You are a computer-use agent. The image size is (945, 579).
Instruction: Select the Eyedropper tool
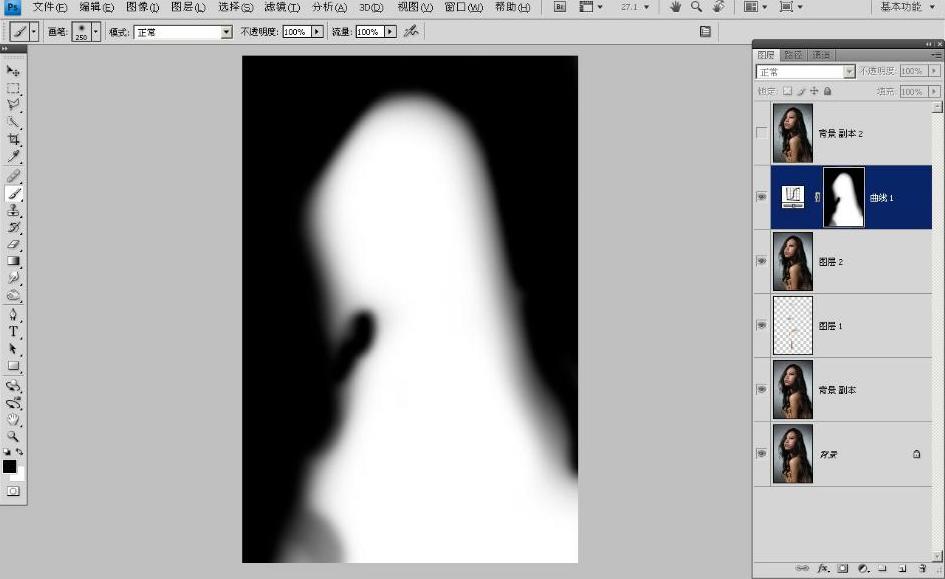tap(13, 158)
